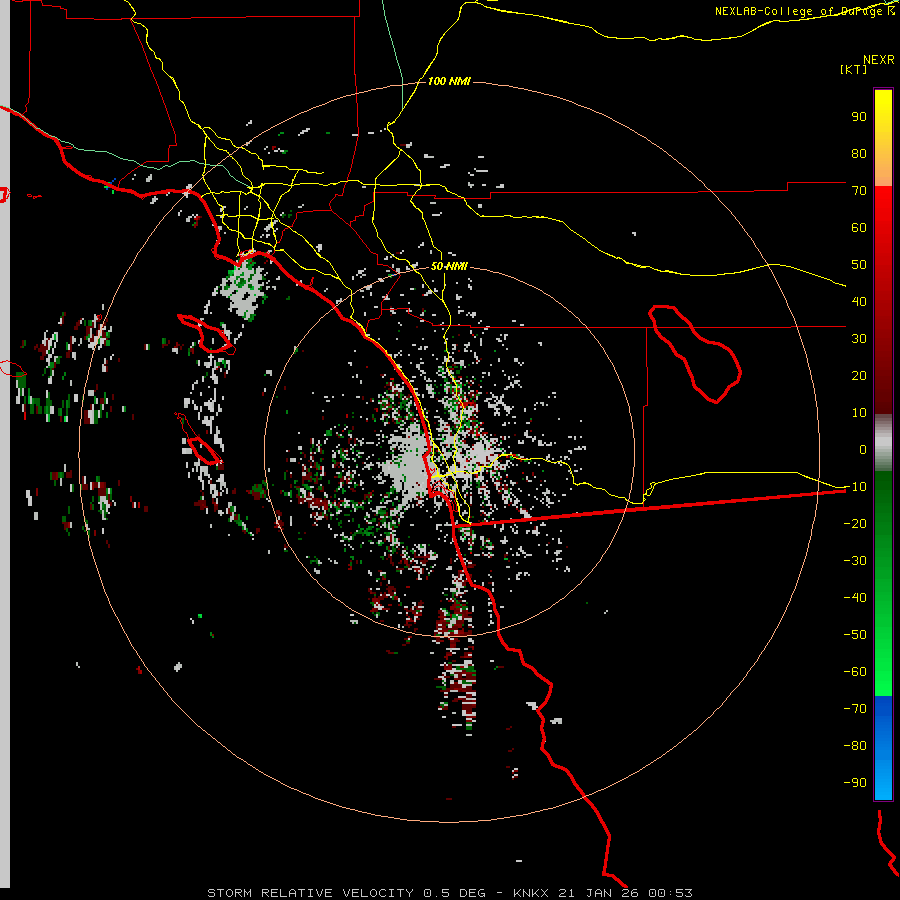This screenshot has height=900, width=900.
Task: Click the 50 NMI range ring label
Action: 449,266
